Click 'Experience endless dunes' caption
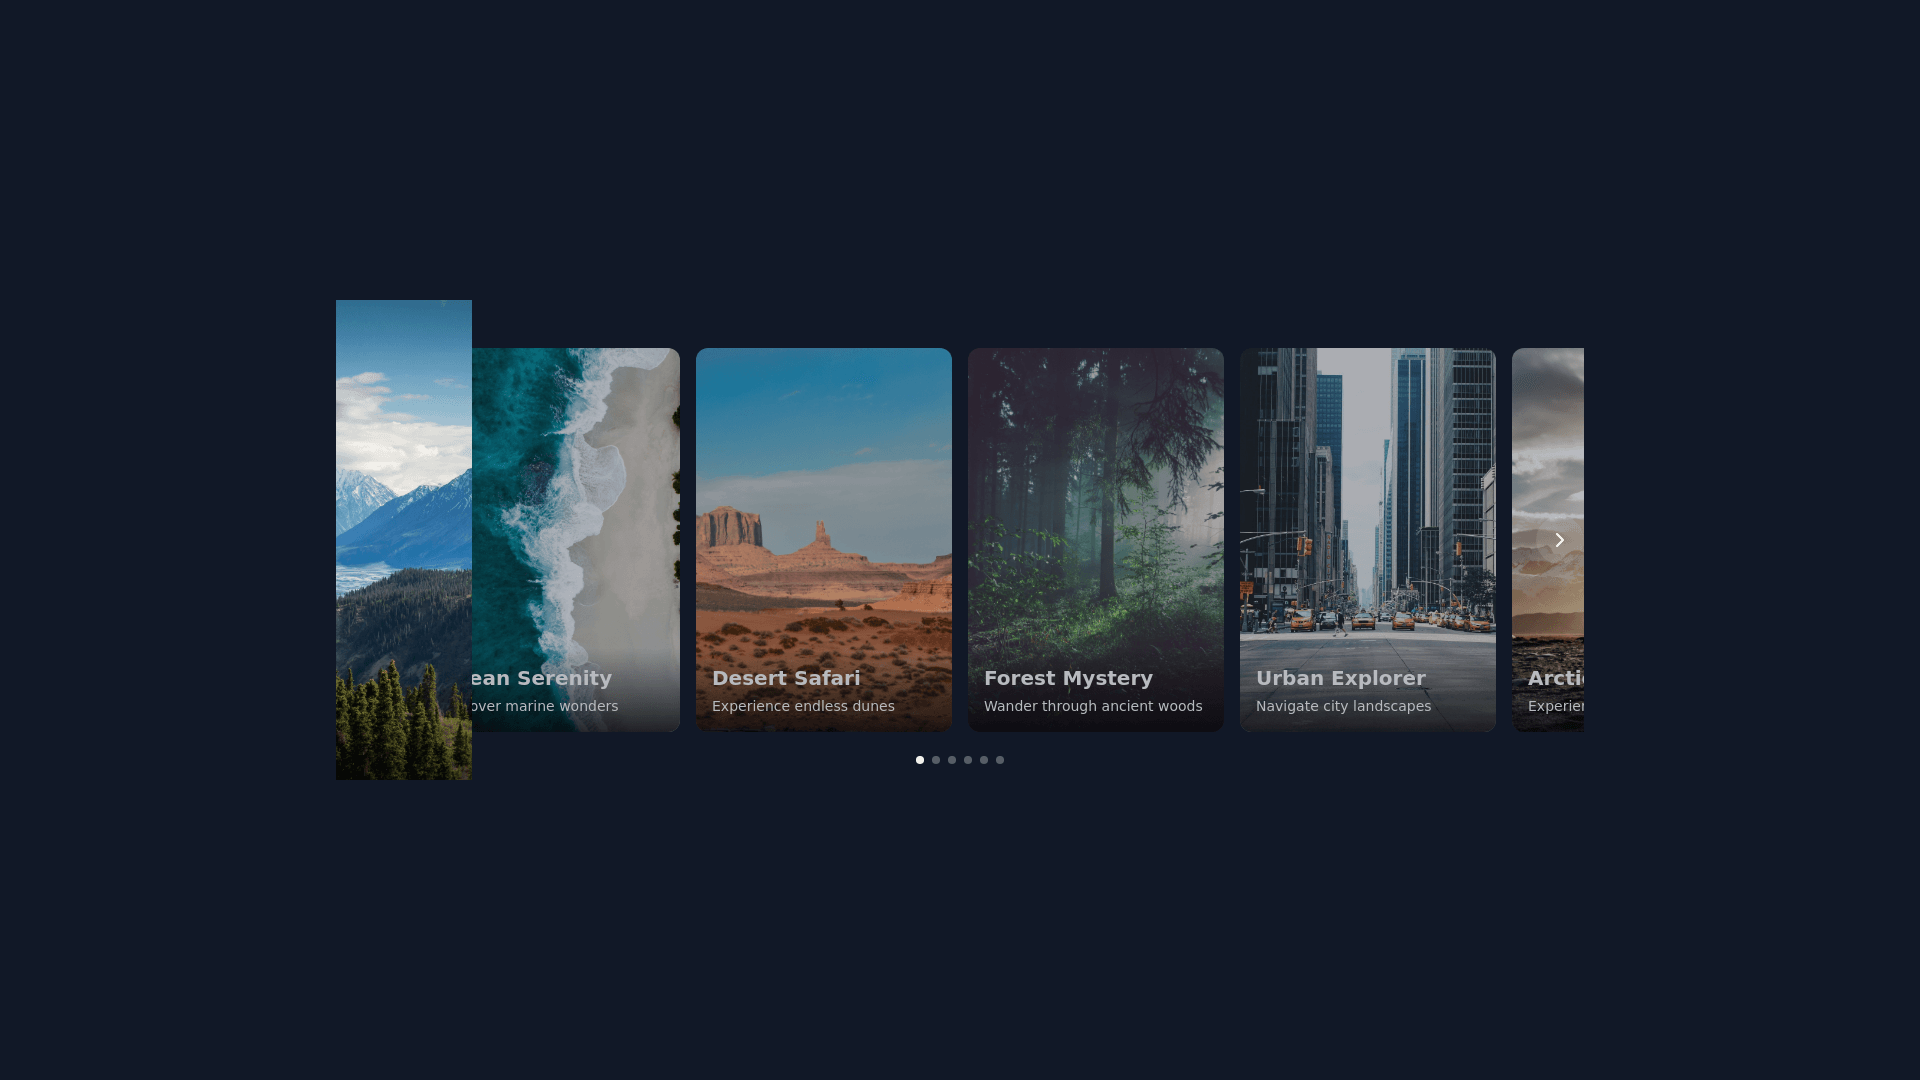 (803, 706)
